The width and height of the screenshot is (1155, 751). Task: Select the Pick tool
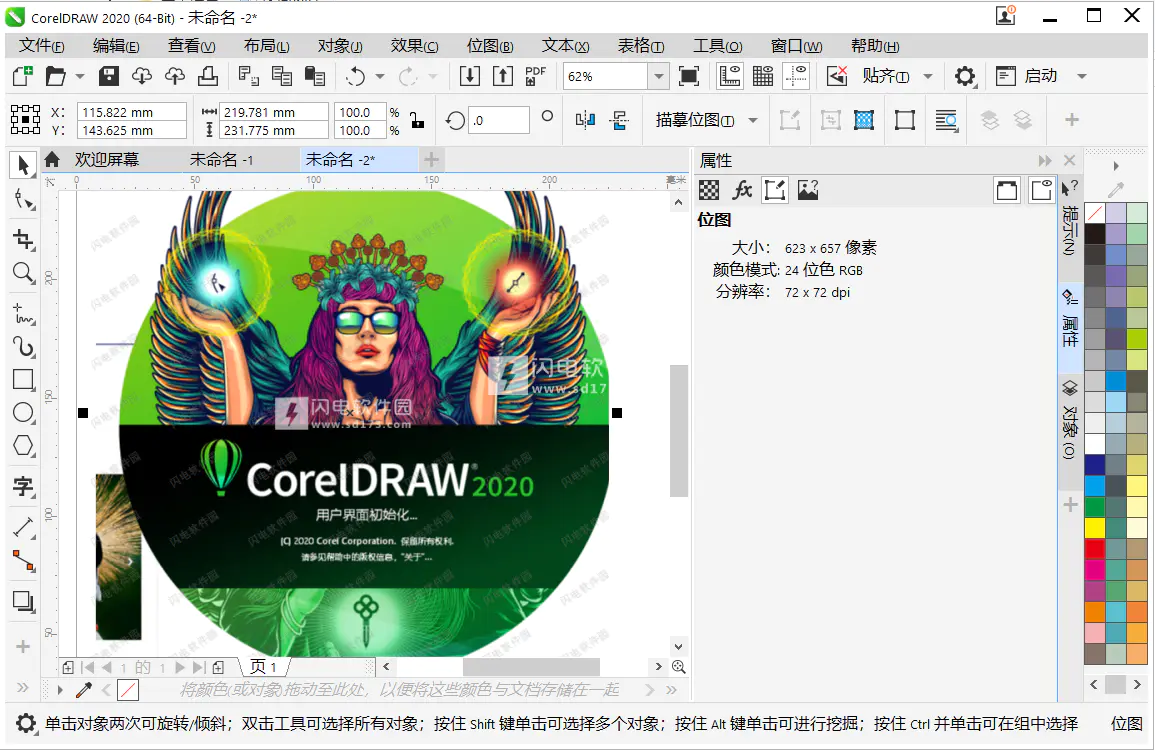[23, 165]
